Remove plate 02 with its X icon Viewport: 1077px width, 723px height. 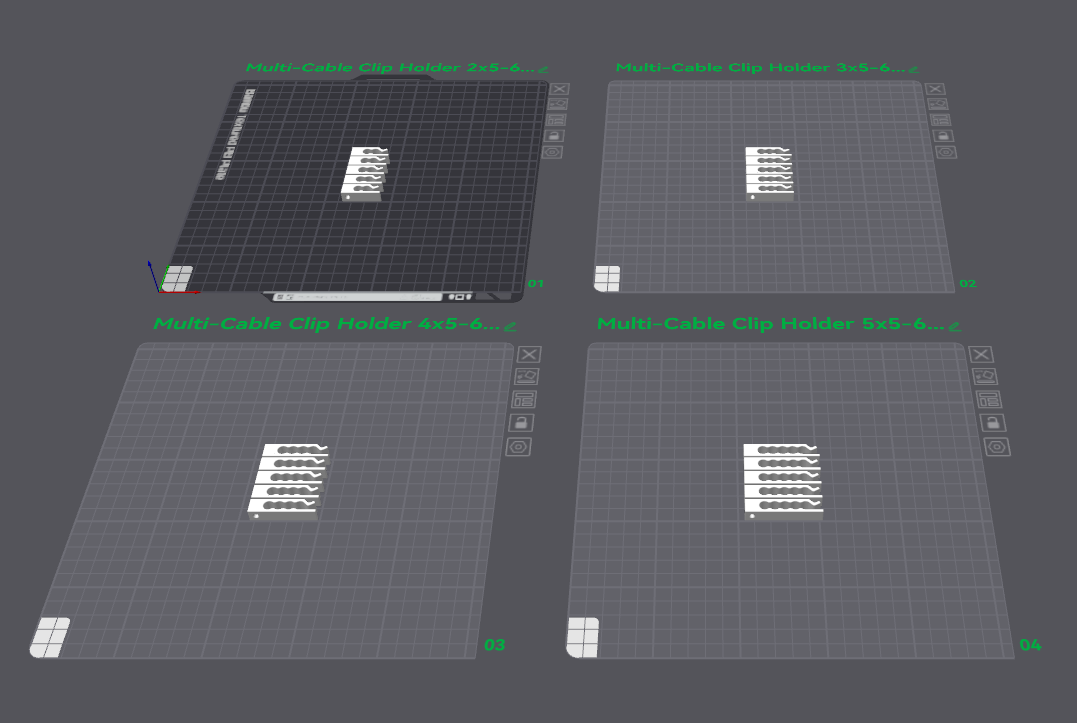click(935, 89)
